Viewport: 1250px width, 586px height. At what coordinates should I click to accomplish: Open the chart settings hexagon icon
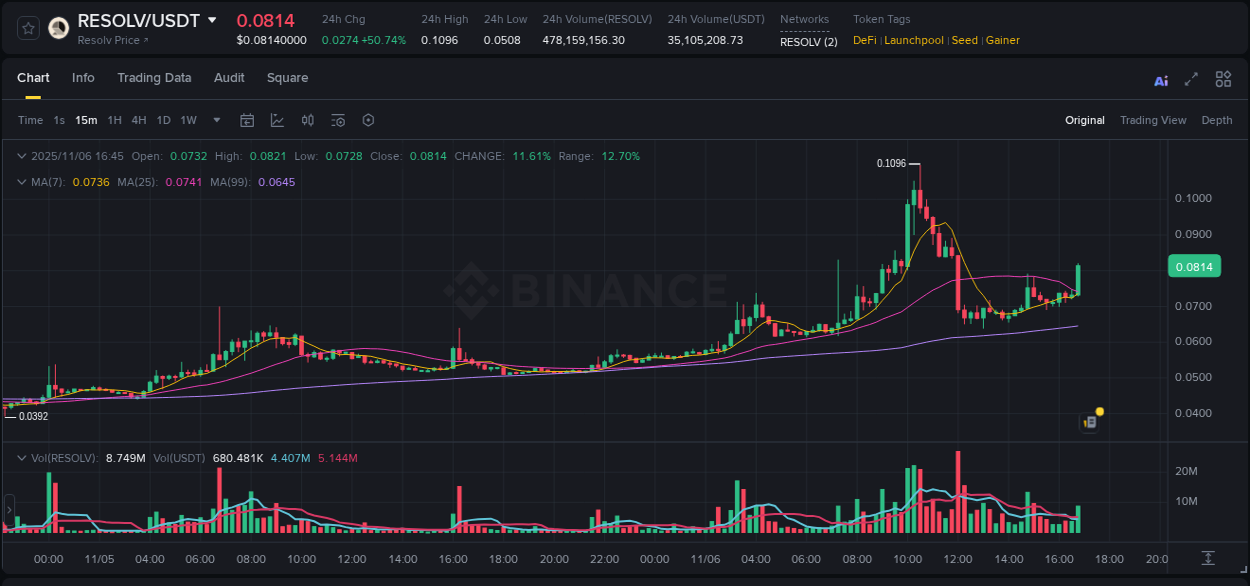[x=368, y=120]
